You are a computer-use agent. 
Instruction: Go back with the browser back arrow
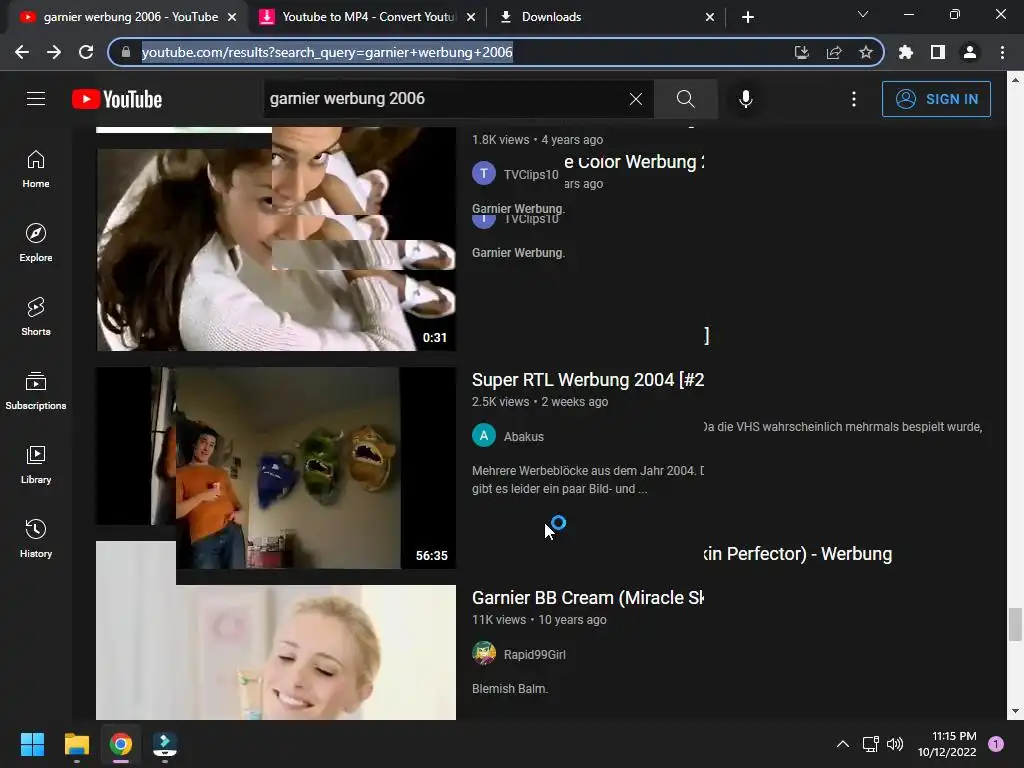coord(22,52)
